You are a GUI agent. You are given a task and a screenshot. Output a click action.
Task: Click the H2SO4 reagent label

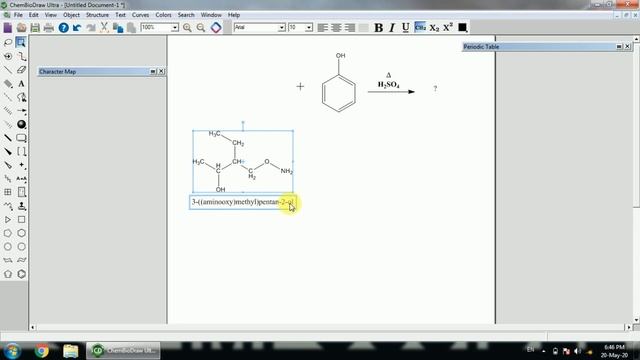pos(389,84)
